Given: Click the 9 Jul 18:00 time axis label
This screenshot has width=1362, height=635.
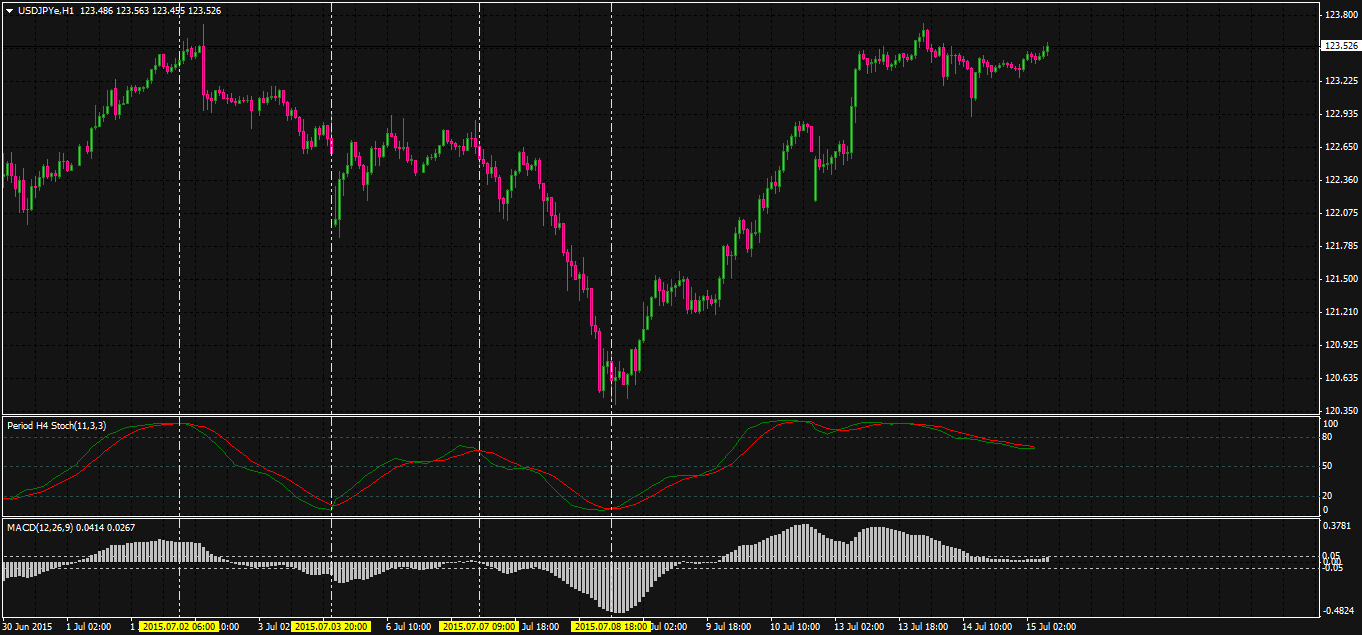Looking at the screenshot, I should click(729, 627).
